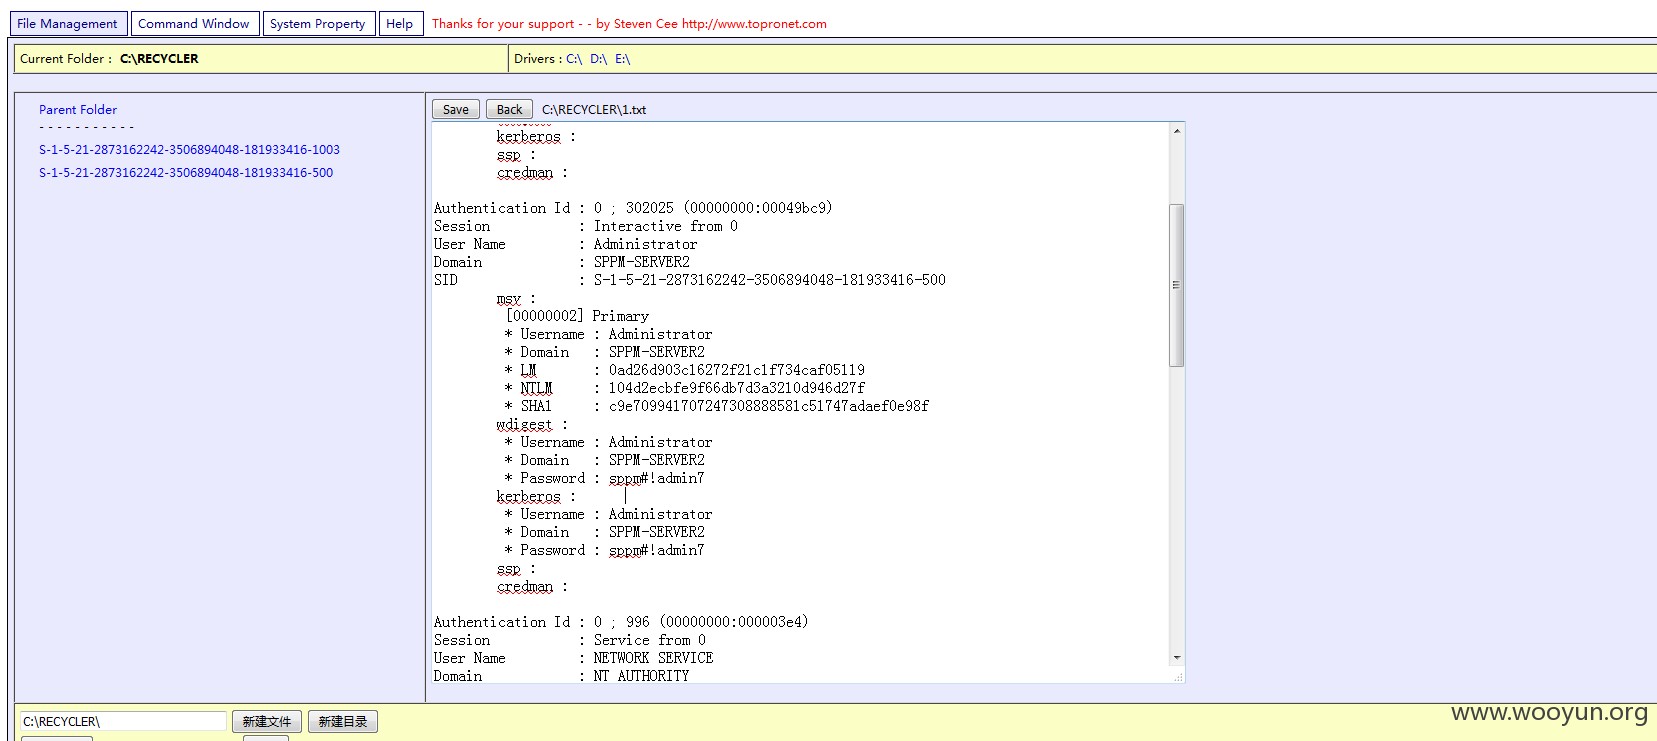
Task: Go to the Parent Folder
Action: 78,110
